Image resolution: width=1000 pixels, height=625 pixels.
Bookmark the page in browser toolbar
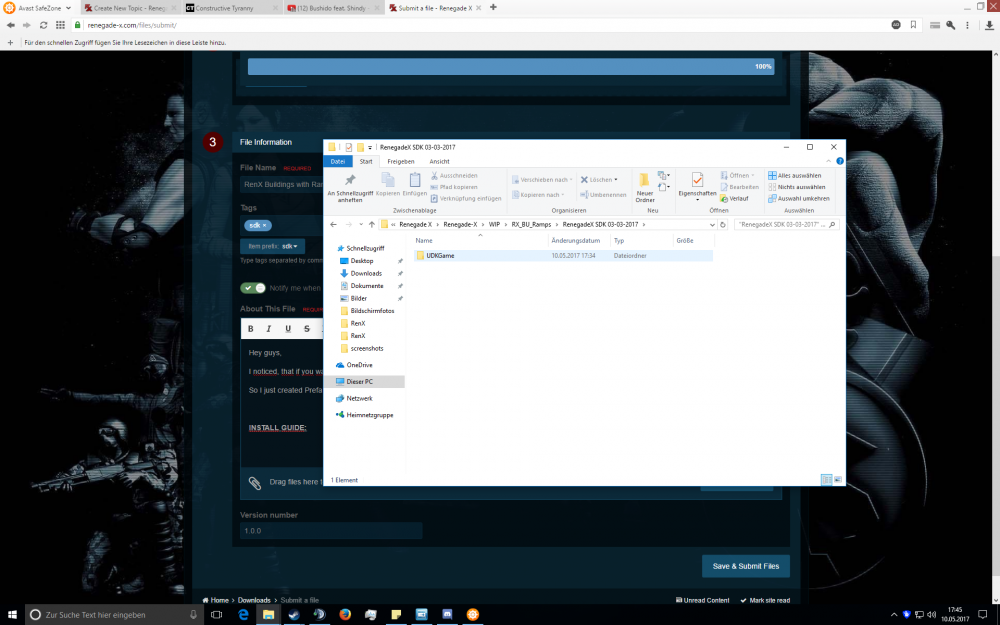[913, 25]
